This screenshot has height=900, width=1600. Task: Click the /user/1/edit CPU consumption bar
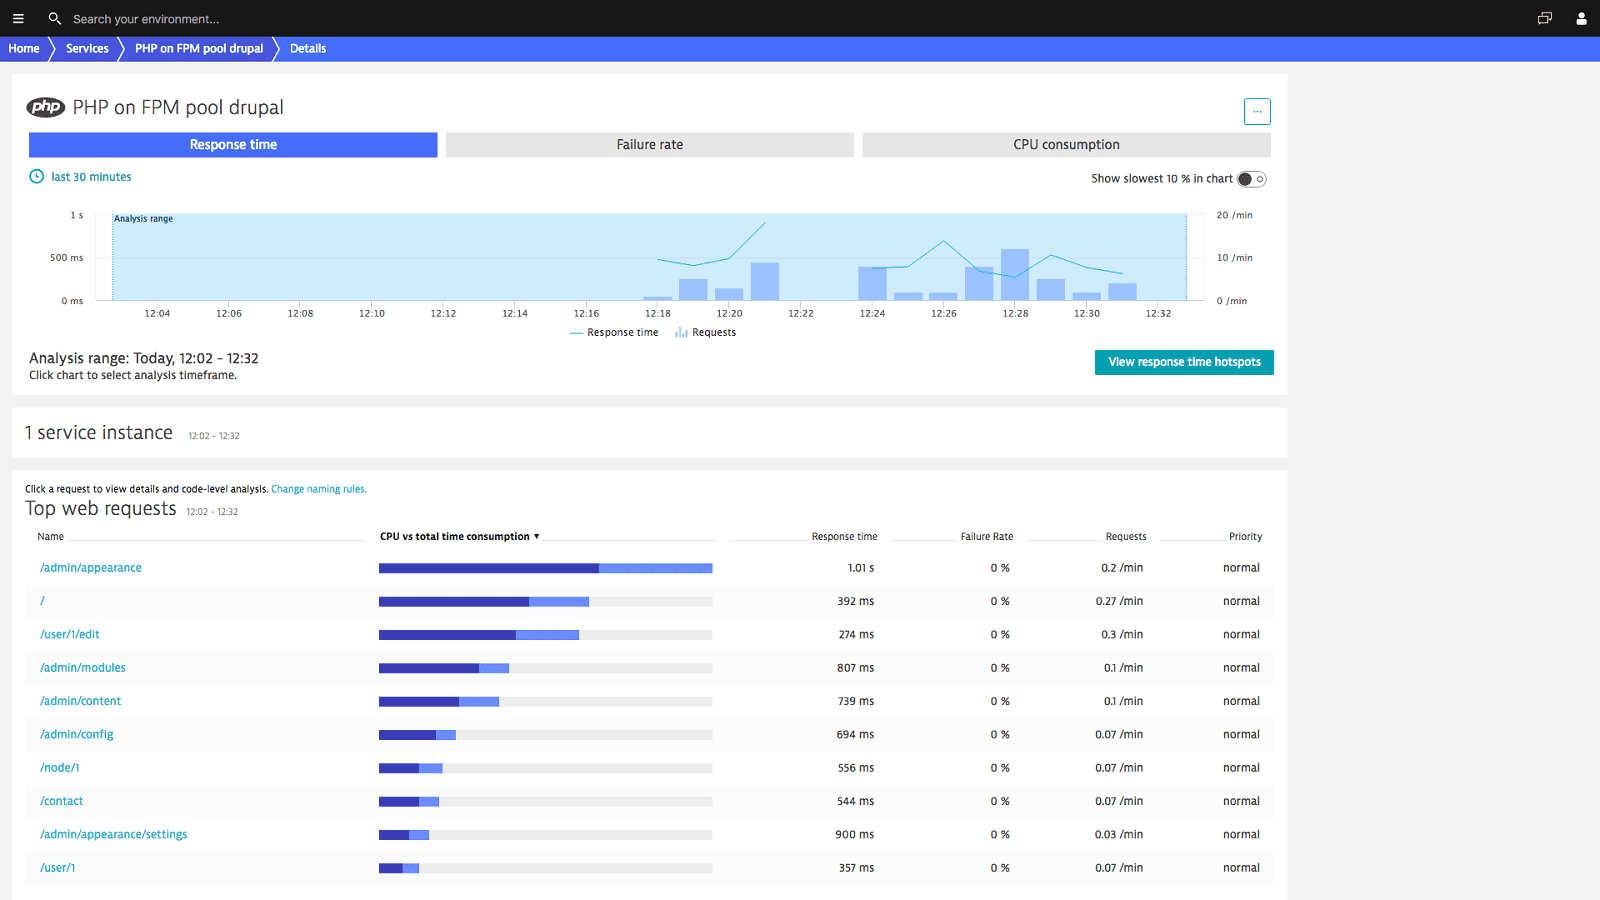(546, 635)
